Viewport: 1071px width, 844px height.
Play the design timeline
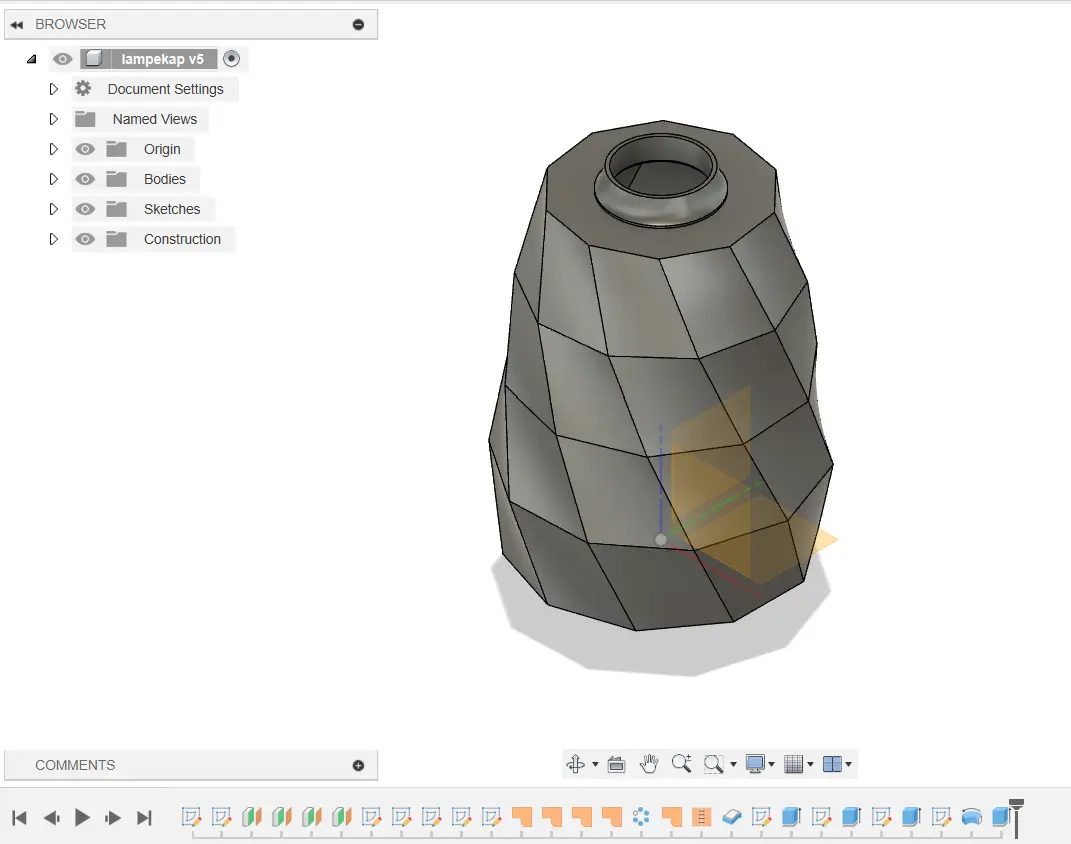point(82,817)
